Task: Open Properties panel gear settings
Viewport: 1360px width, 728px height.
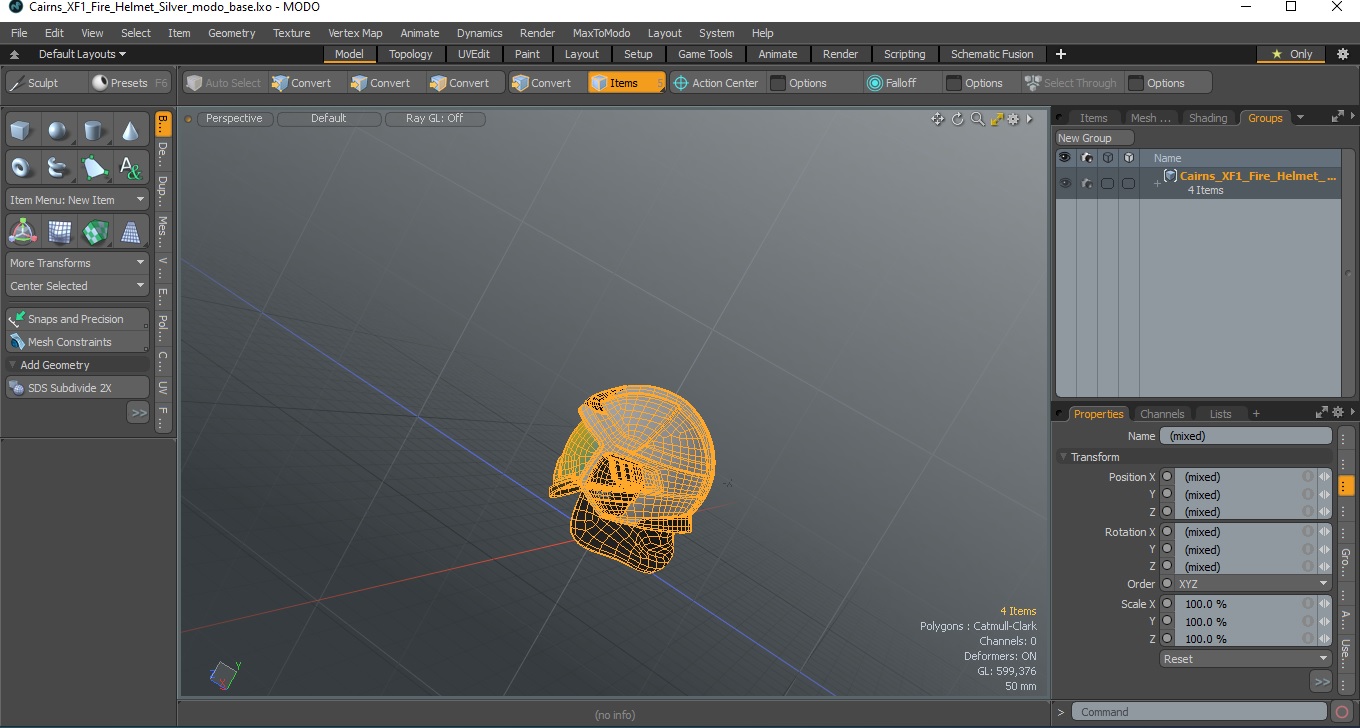Action: coord(1338,412)
